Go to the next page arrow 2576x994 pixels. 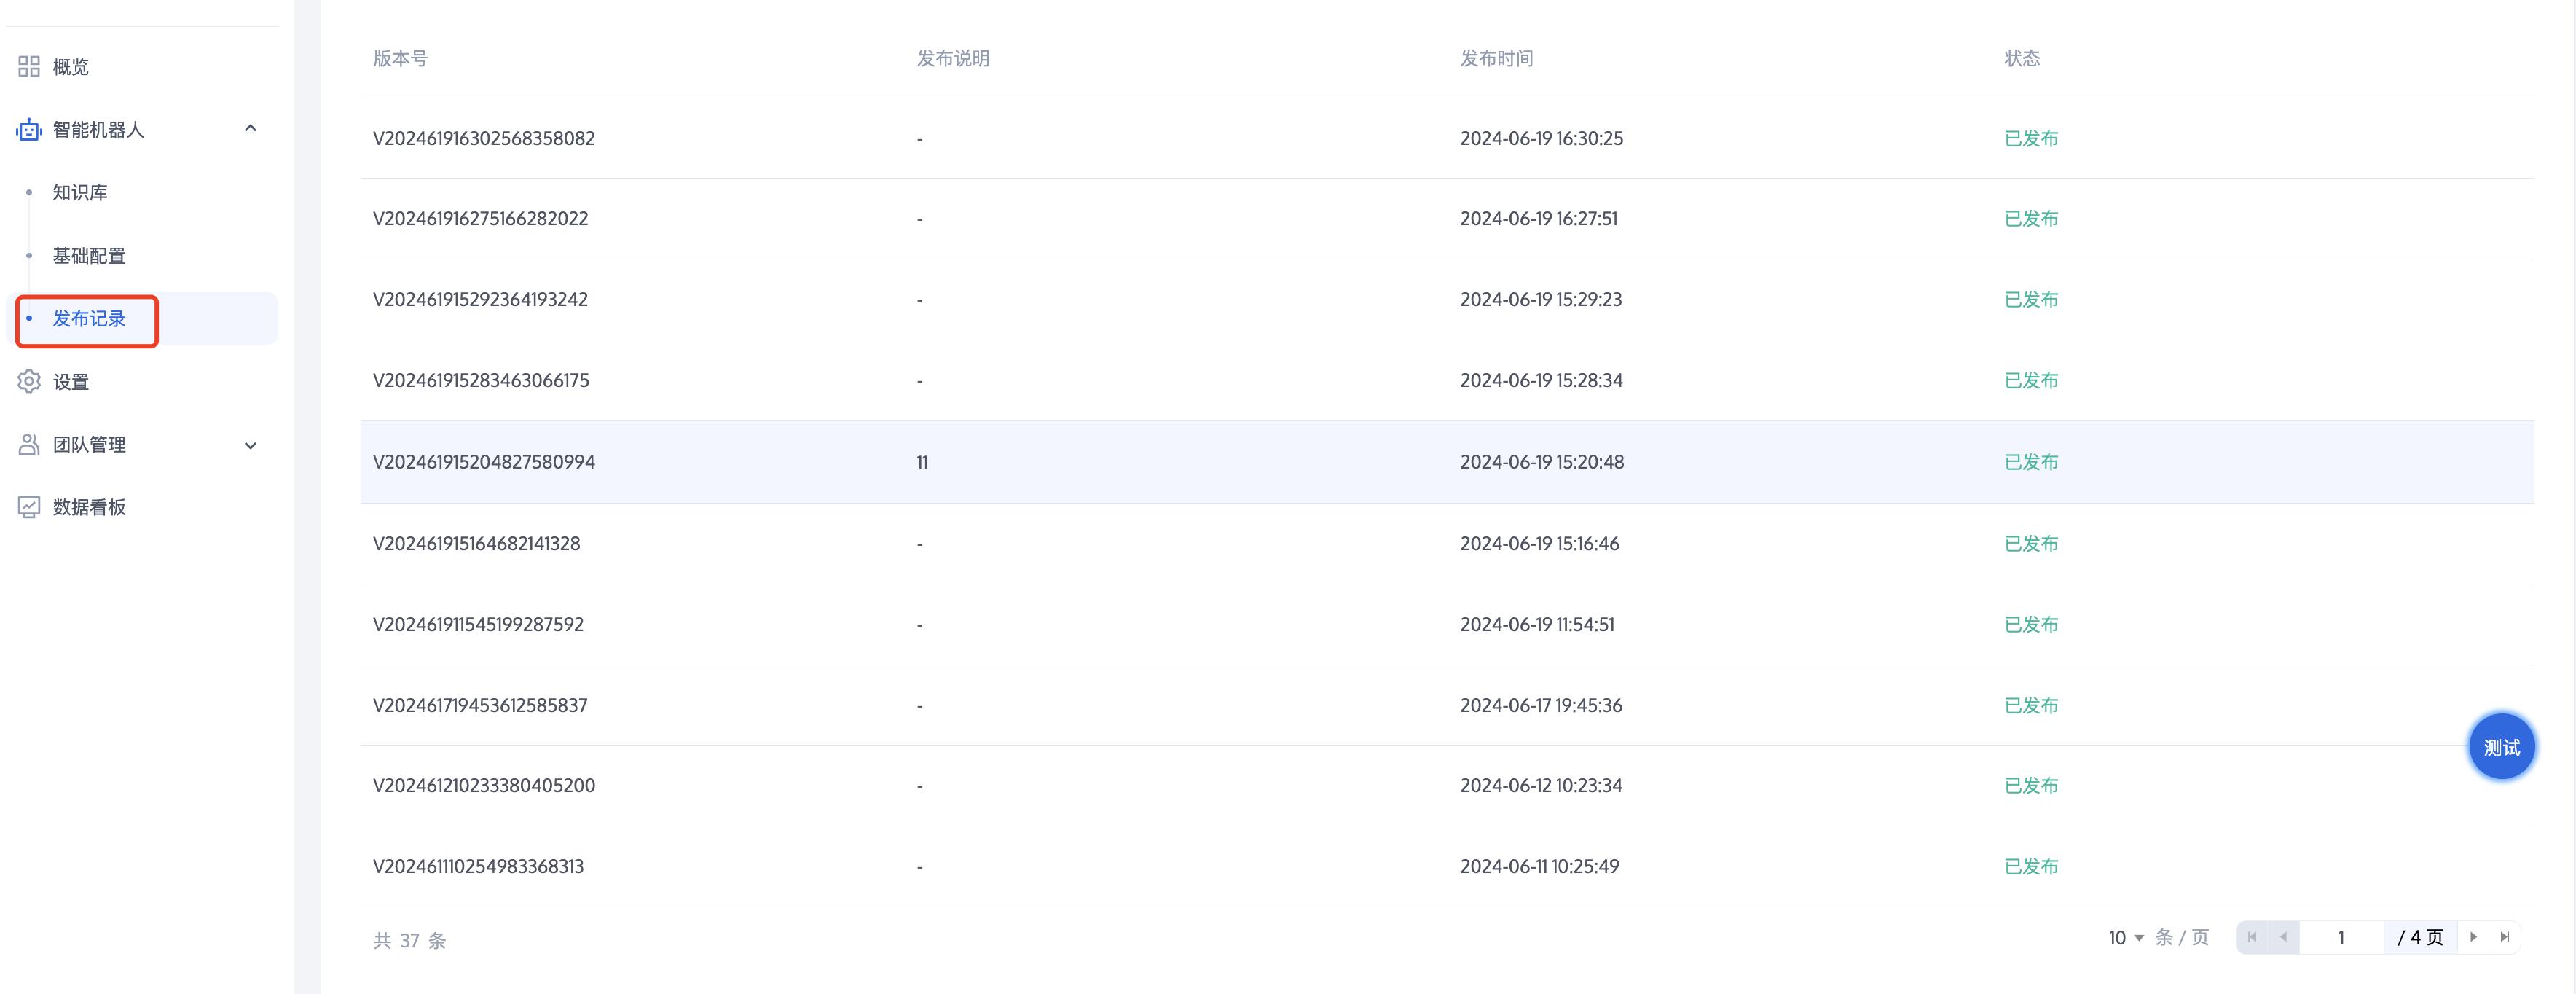2473,937
